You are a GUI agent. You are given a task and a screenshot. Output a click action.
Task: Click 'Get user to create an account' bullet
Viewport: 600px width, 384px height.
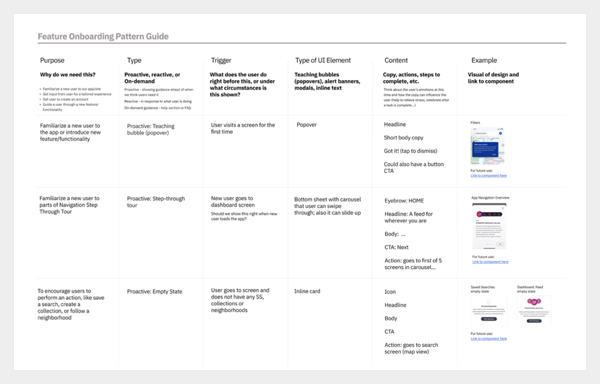click(x=65, y=99)
